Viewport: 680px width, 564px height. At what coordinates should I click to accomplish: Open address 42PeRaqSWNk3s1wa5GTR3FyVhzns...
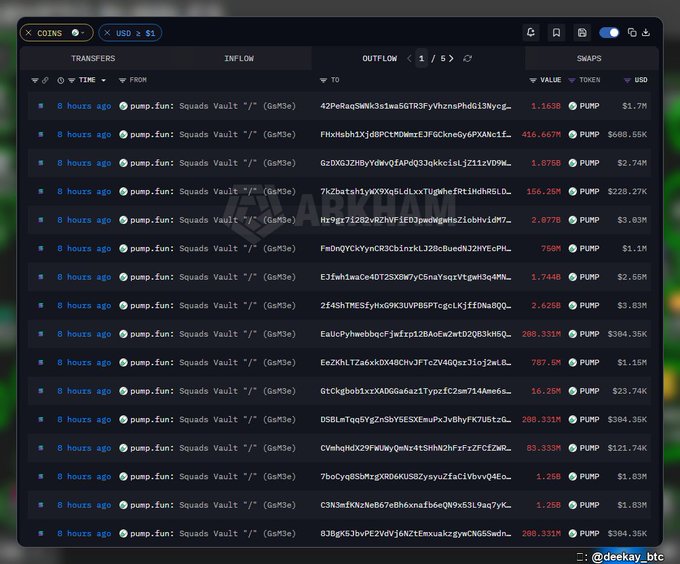coord(415,106)
